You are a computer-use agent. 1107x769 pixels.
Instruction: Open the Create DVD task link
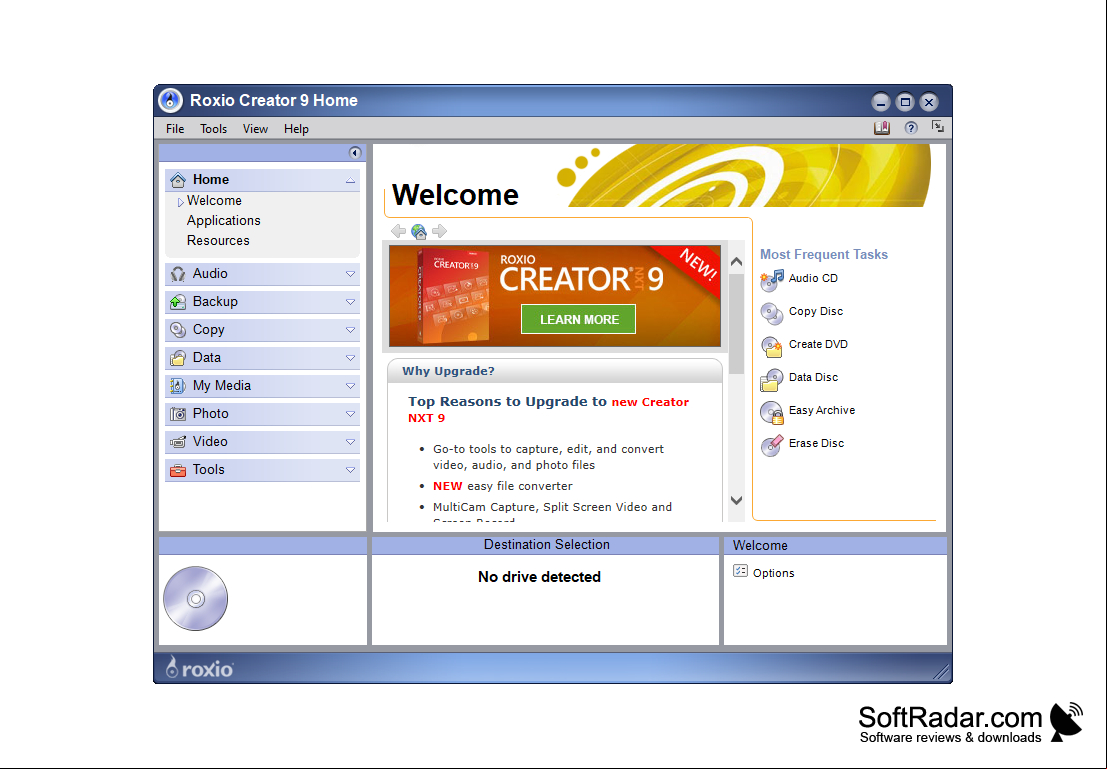pos(818,344)
